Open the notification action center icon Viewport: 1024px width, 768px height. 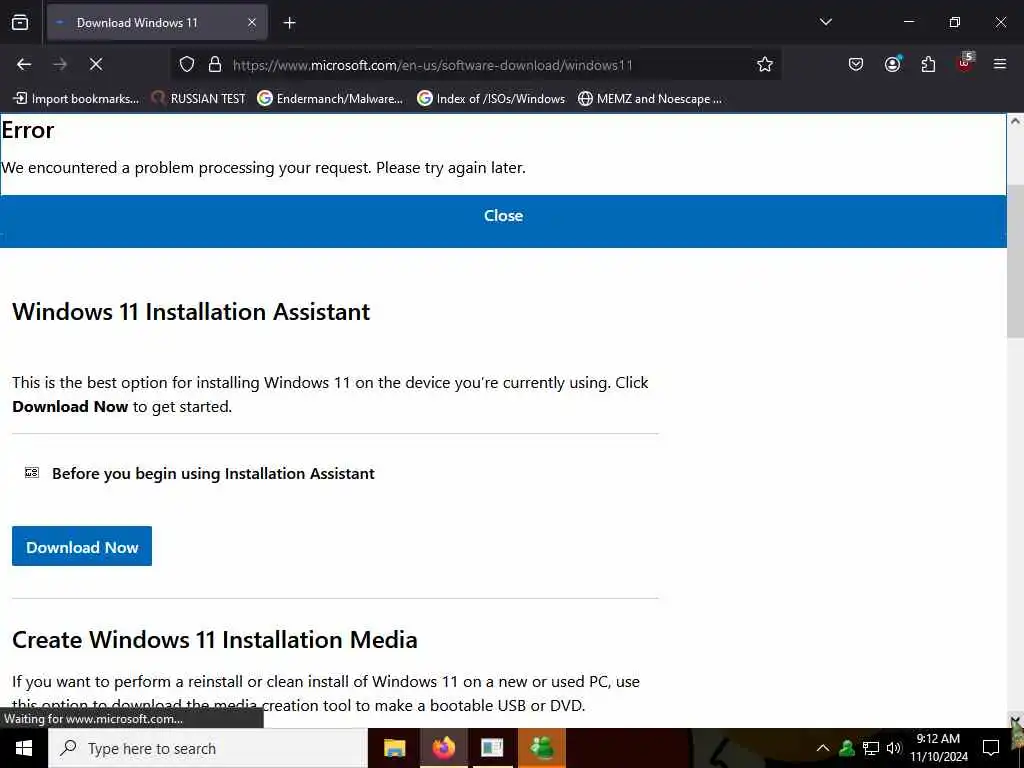991,748
